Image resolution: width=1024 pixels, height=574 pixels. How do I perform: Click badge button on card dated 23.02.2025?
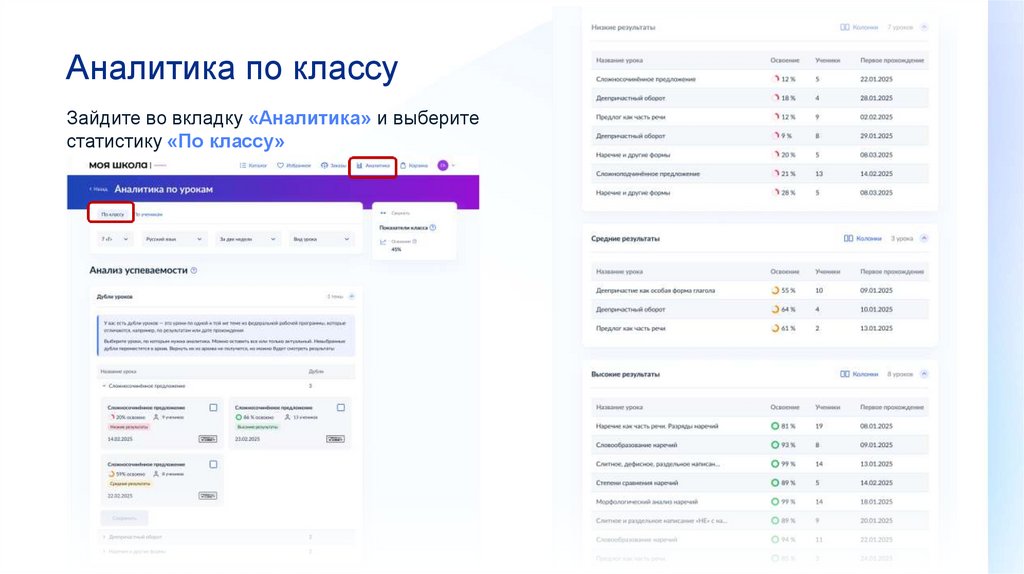(x=335, y=439)
